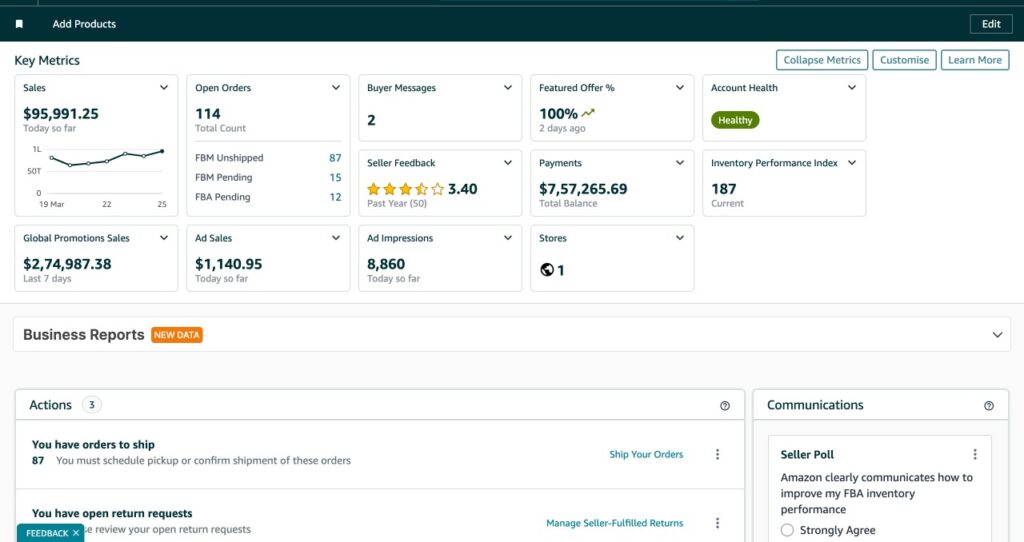Open the three-dot menu for orders to ship

pyautogui.click(x=718, y=454)
